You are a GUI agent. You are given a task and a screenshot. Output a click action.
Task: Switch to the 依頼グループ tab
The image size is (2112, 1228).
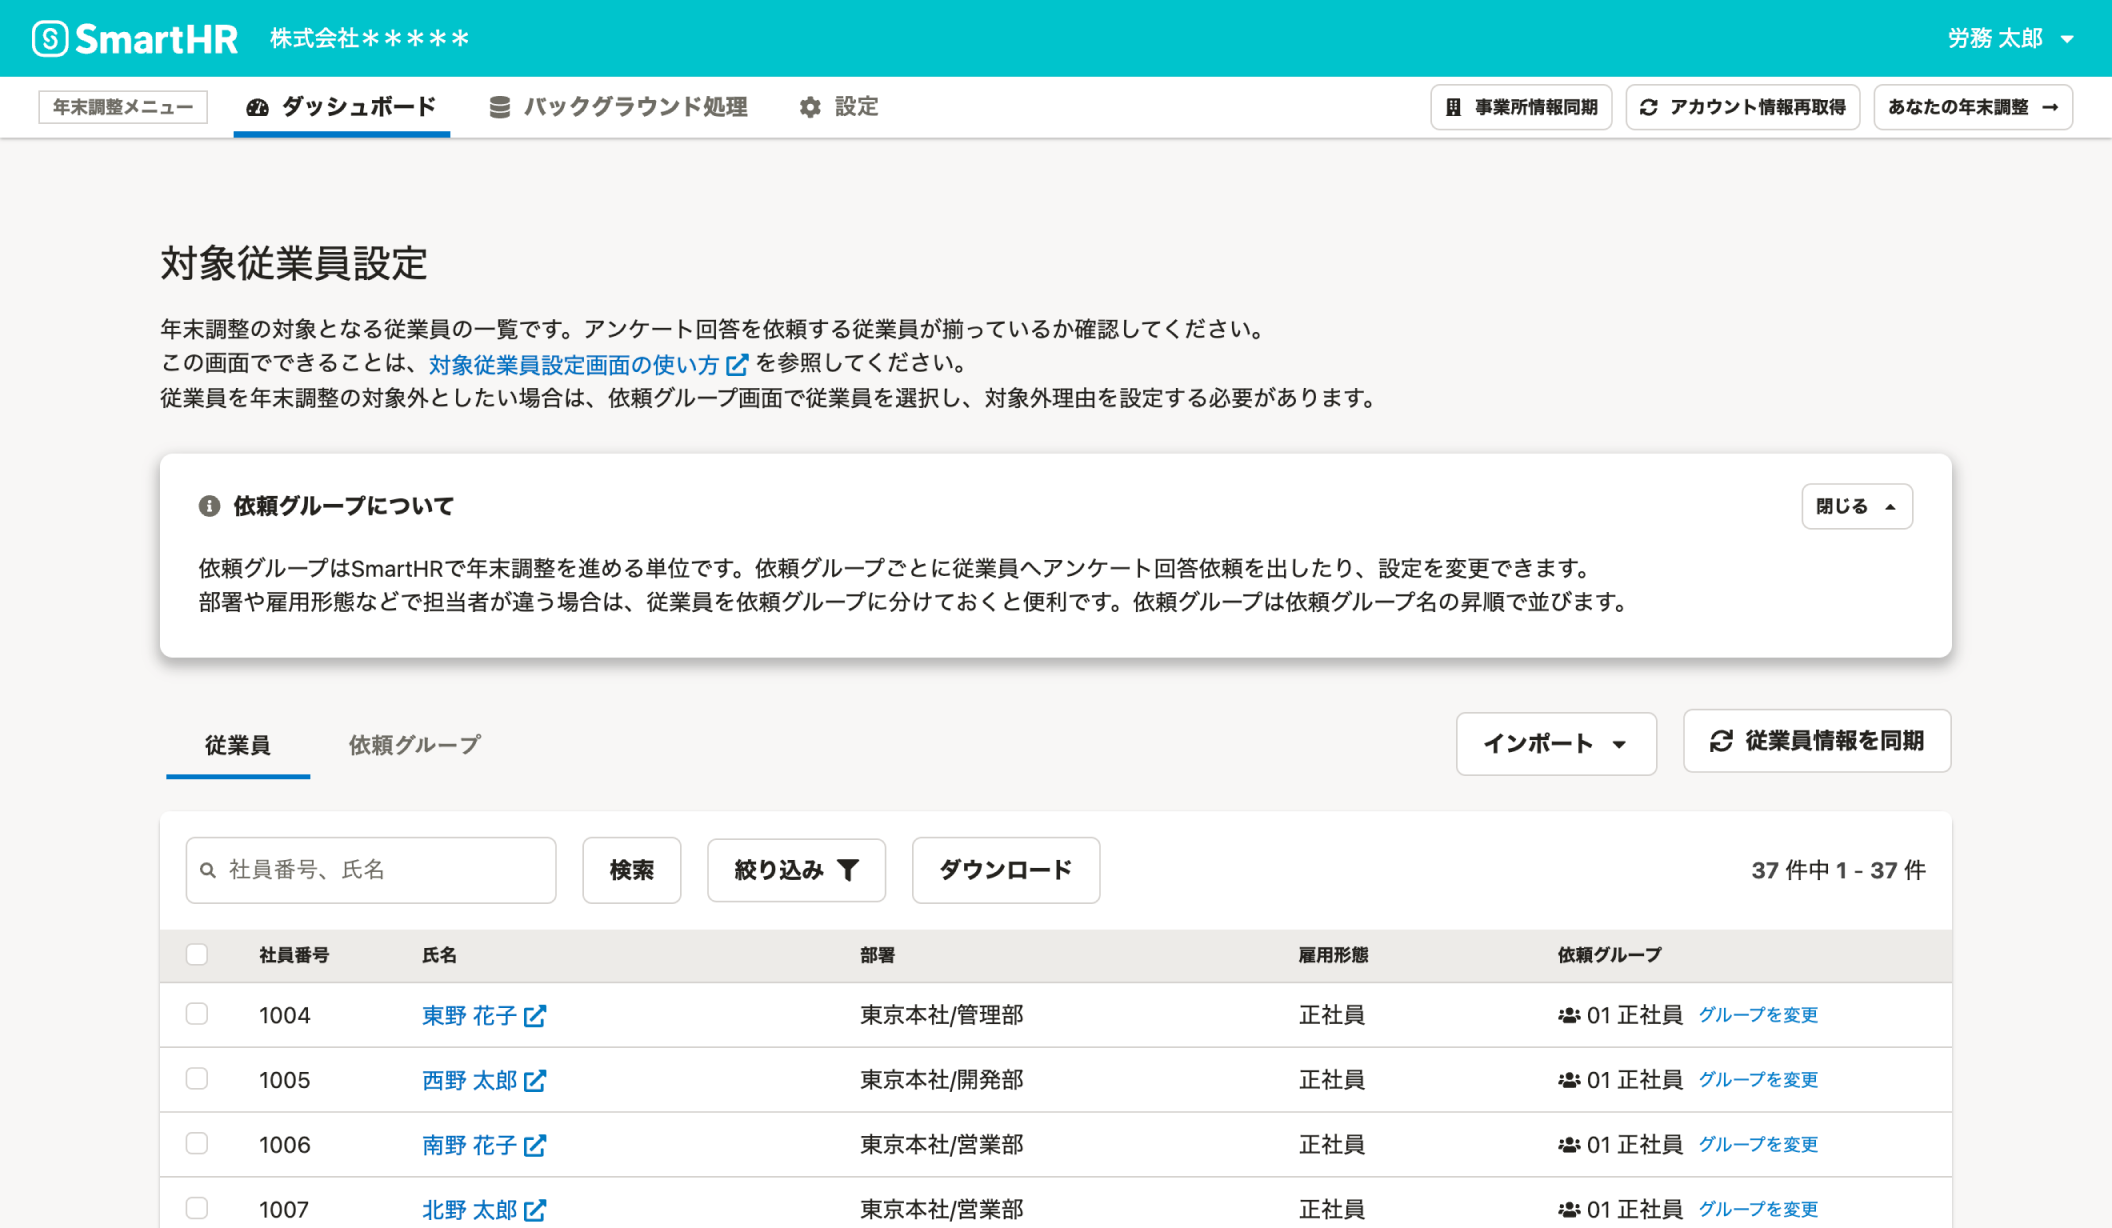point(414,745)
